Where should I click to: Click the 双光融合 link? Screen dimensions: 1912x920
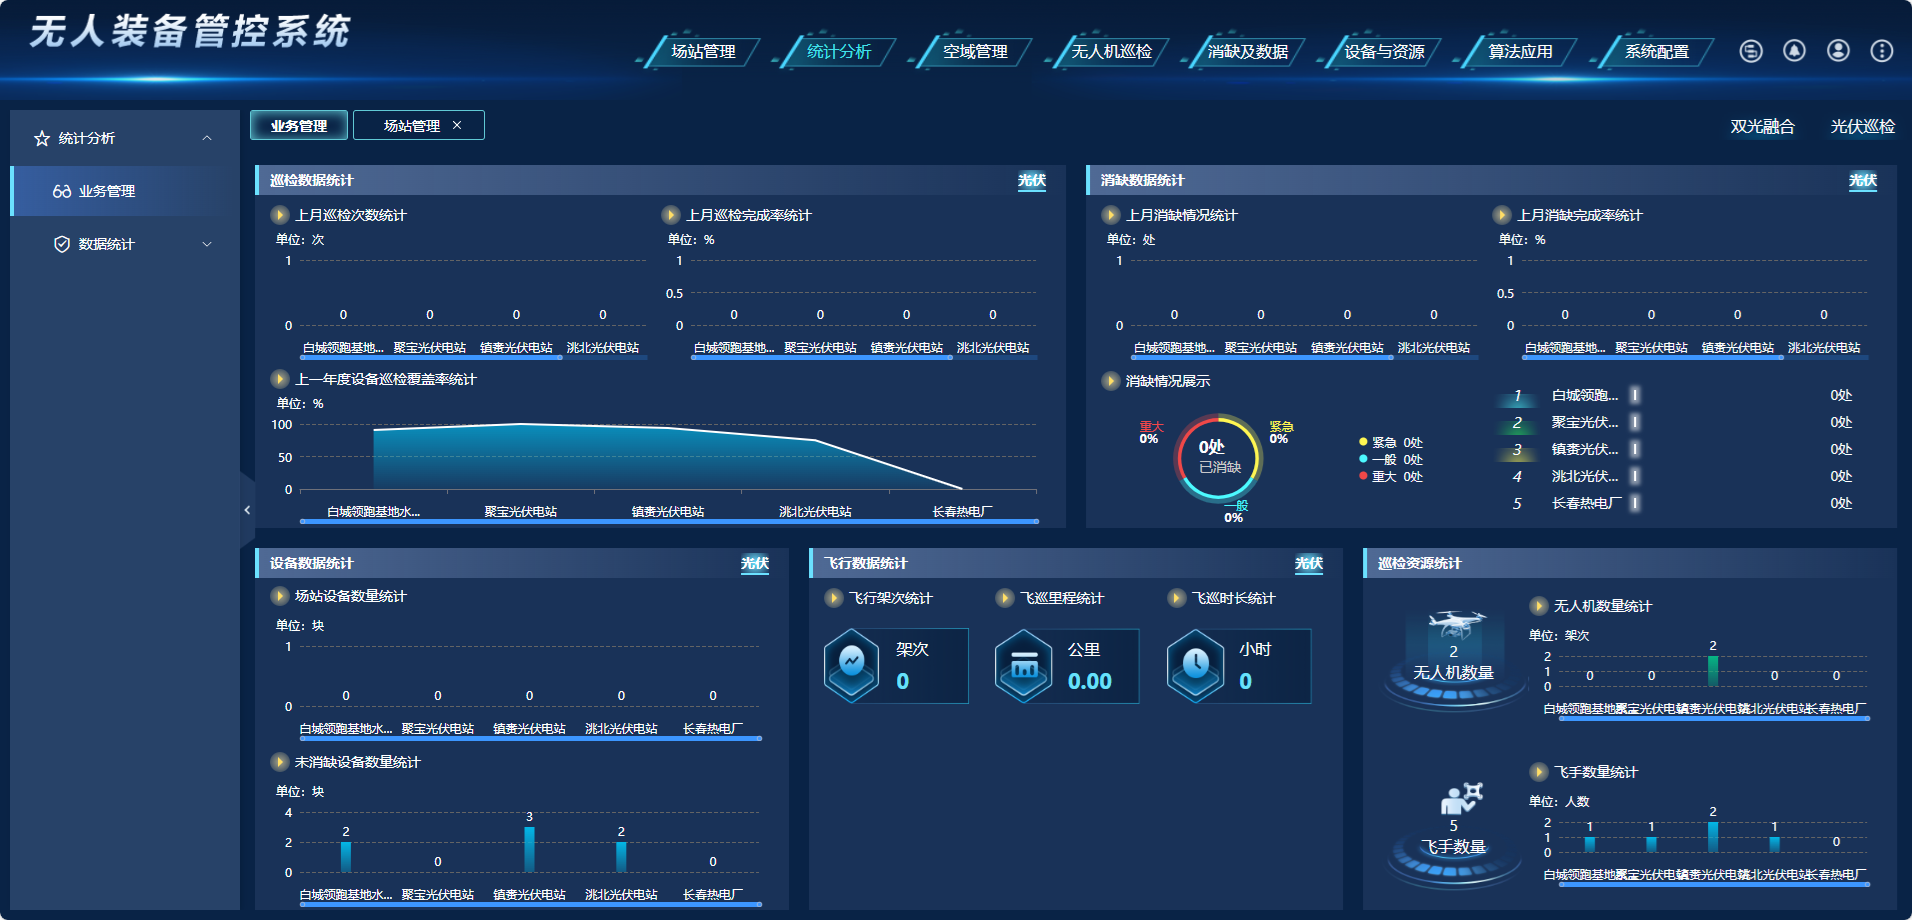[1762, 127]
